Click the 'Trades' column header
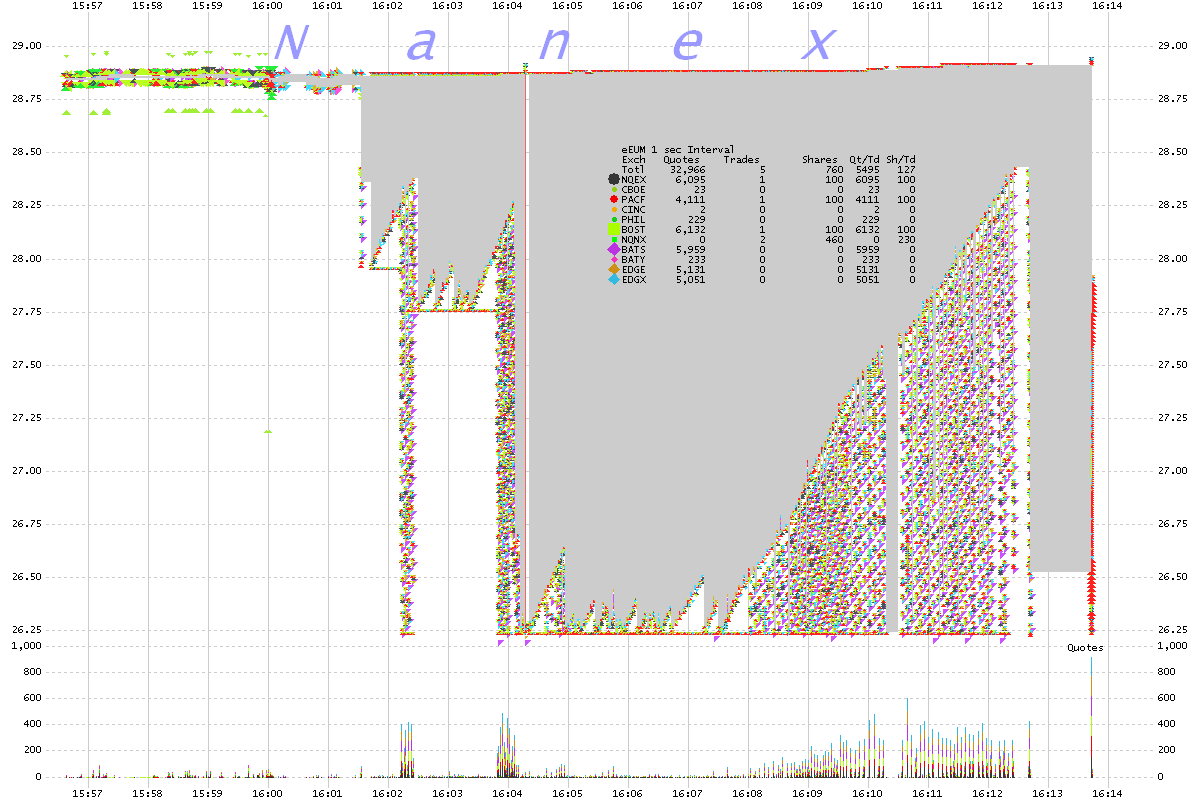1200x800 pixels. [742, 159]
